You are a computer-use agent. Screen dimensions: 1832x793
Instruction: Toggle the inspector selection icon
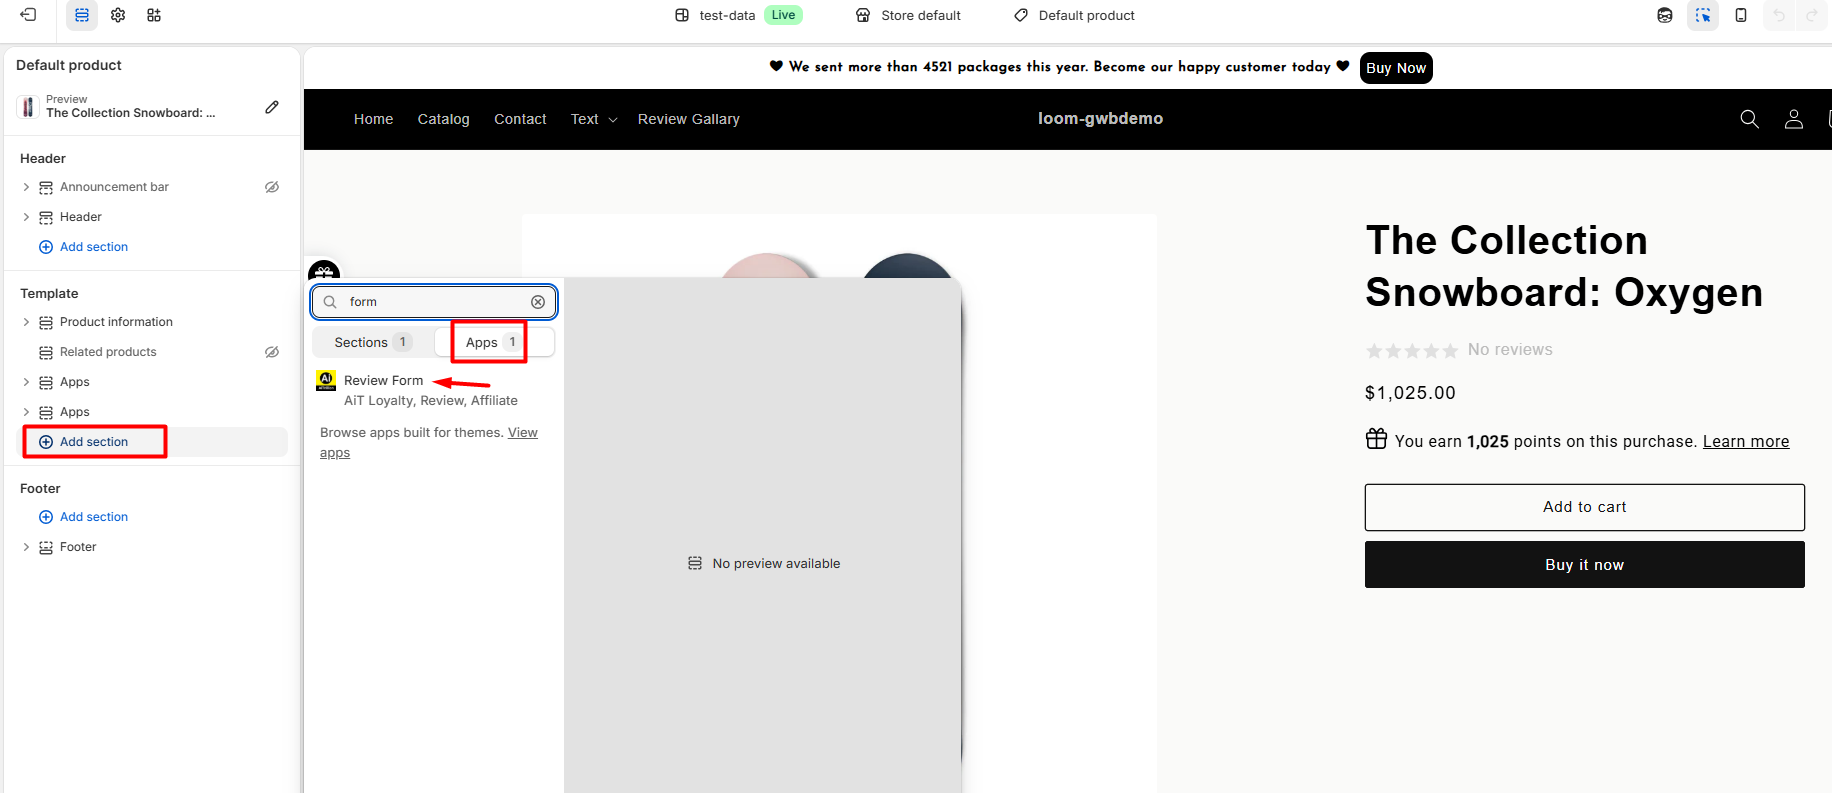point(1703,15)
